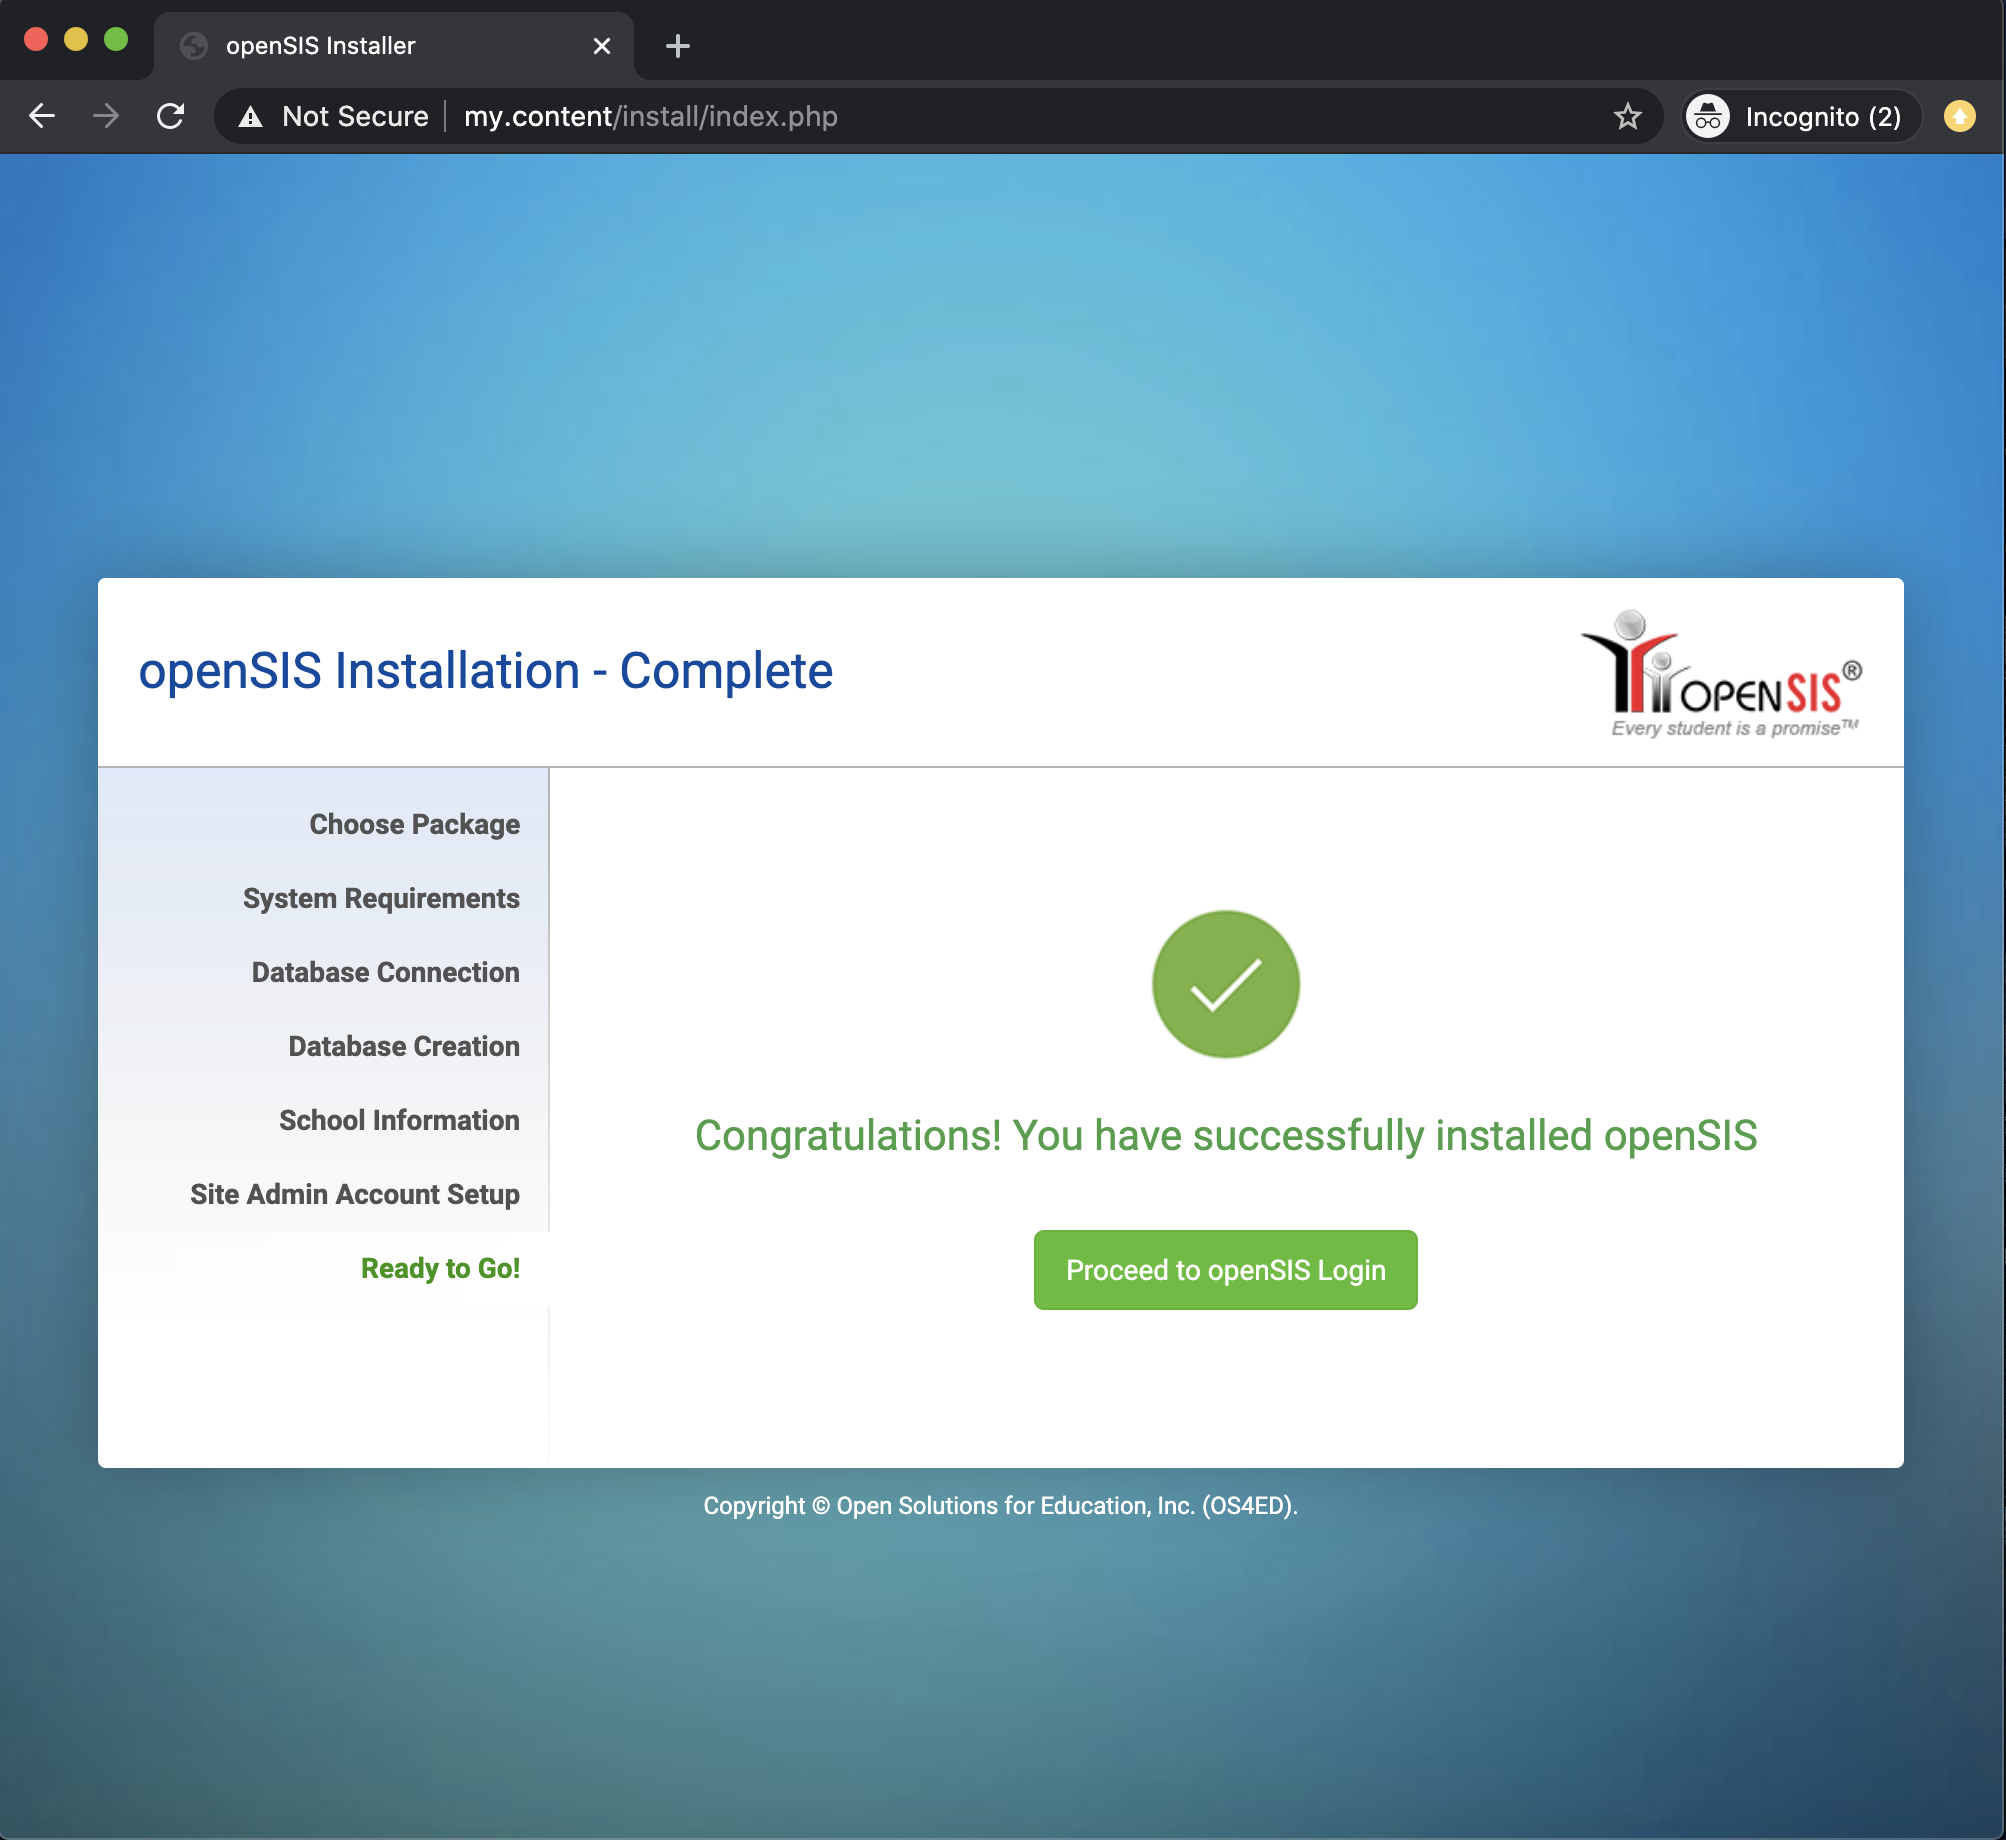Click the green success checkmark circle

(x=1225, y=984)
